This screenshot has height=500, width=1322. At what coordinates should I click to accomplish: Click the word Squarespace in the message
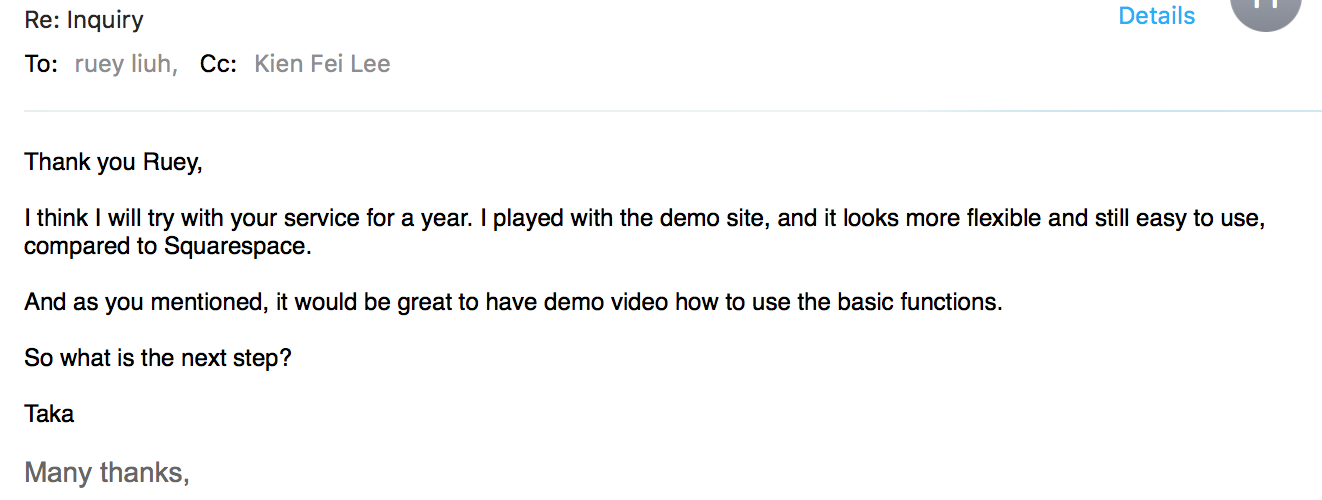[x=237, y=246]
